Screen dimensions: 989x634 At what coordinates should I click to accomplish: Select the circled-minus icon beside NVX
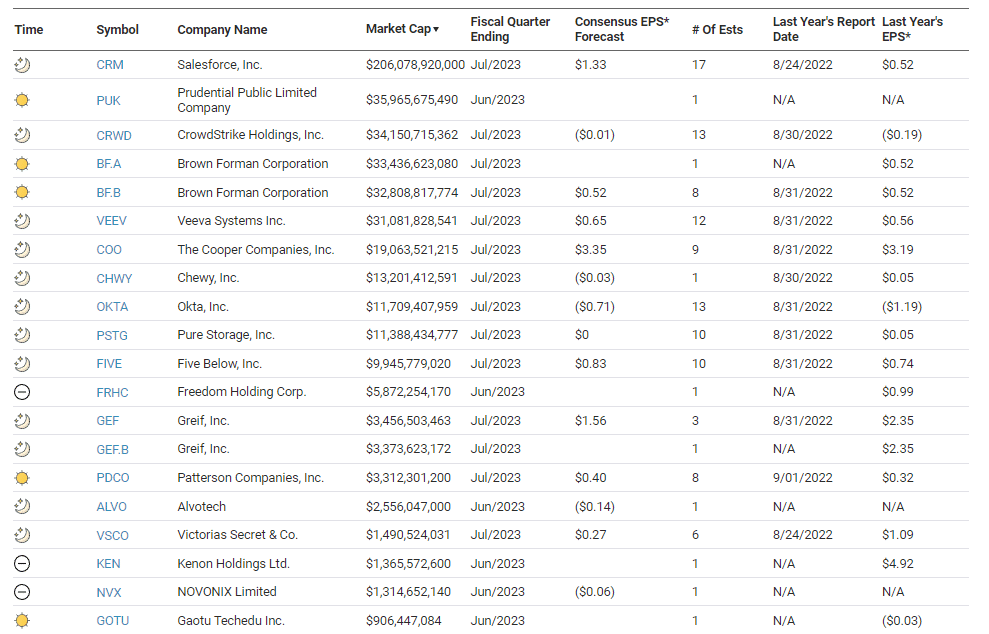pos(22,592)
